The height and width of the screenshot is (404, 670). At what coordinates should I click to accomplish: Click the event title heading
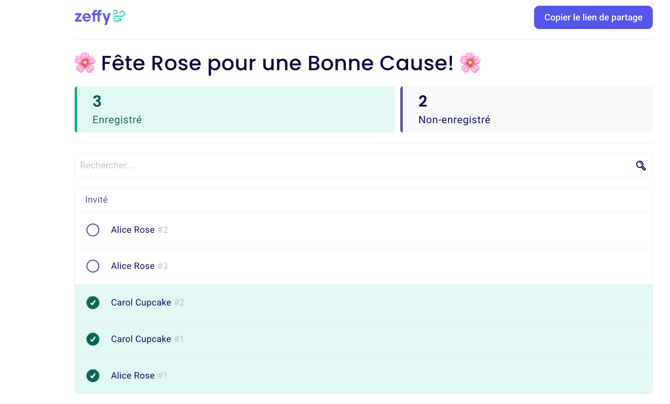278,63
